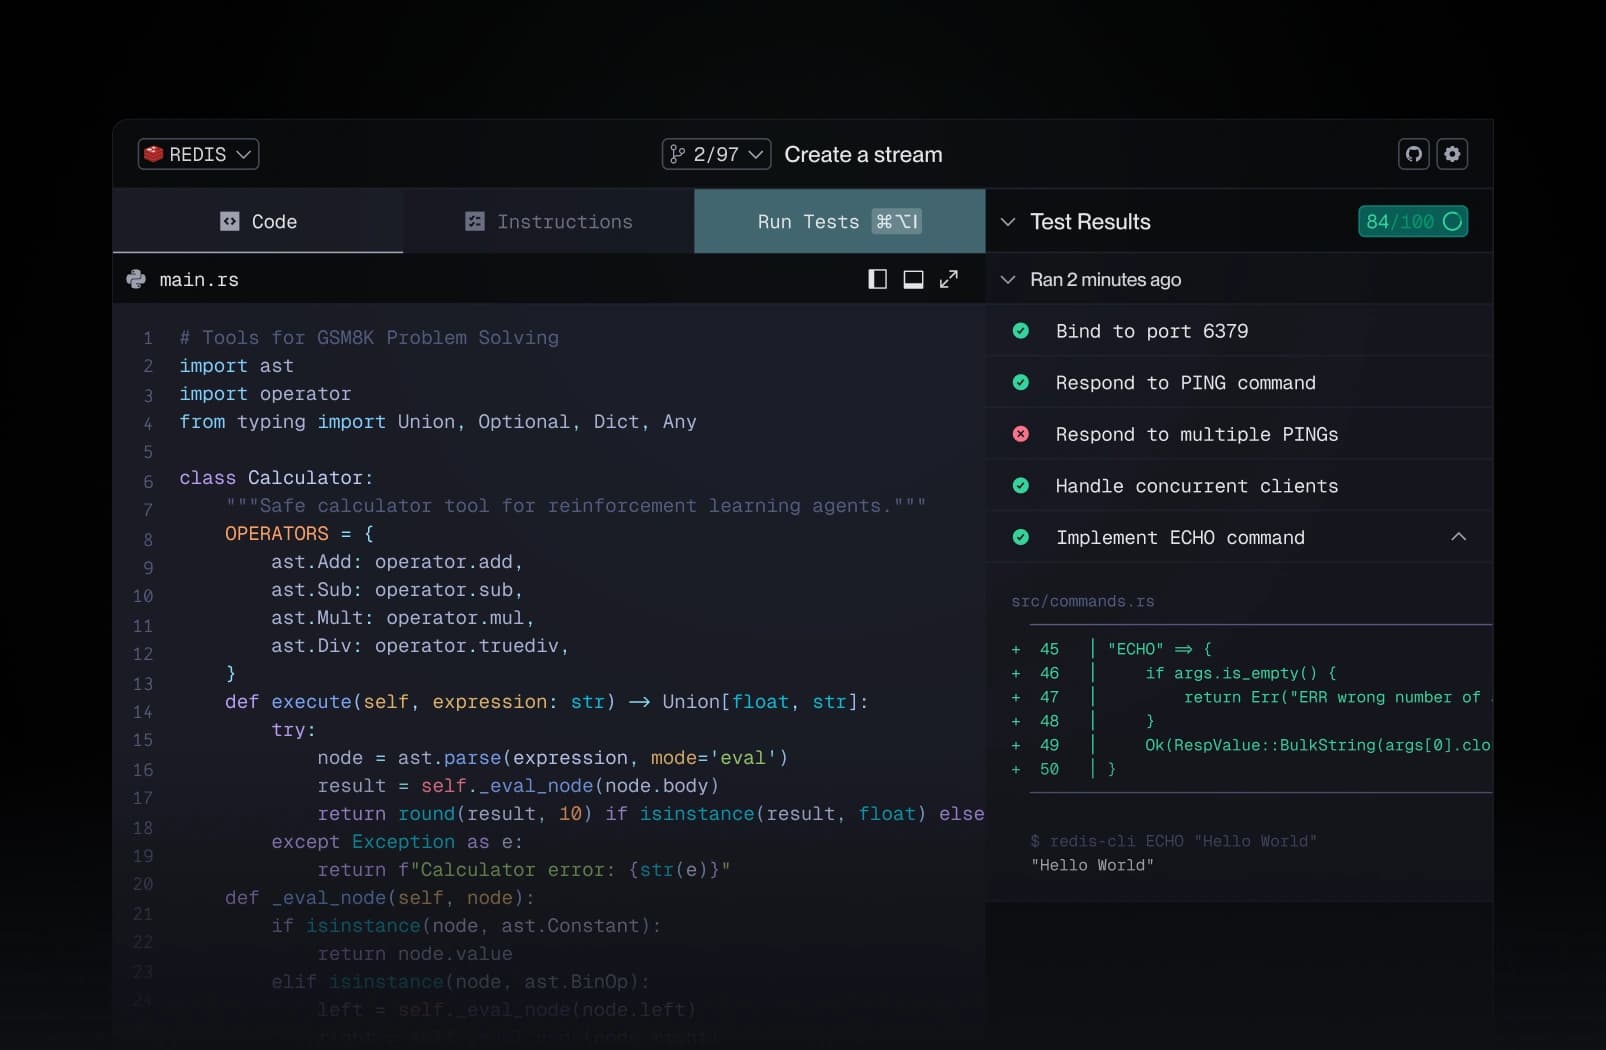This screenshot has width=1606, height=1050.
Task: Click the green check icon next to Handle concurrent clients
Action: click(1020, 486)
